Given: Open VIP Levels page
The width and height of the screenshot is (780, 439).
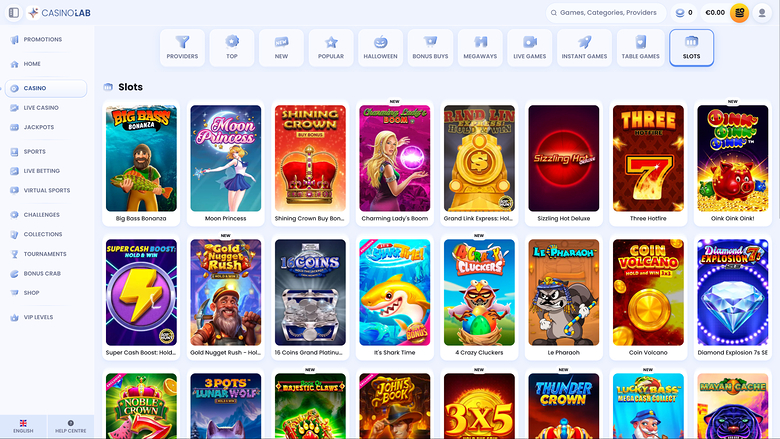Looking at the screenshot, I should point(40,317).
